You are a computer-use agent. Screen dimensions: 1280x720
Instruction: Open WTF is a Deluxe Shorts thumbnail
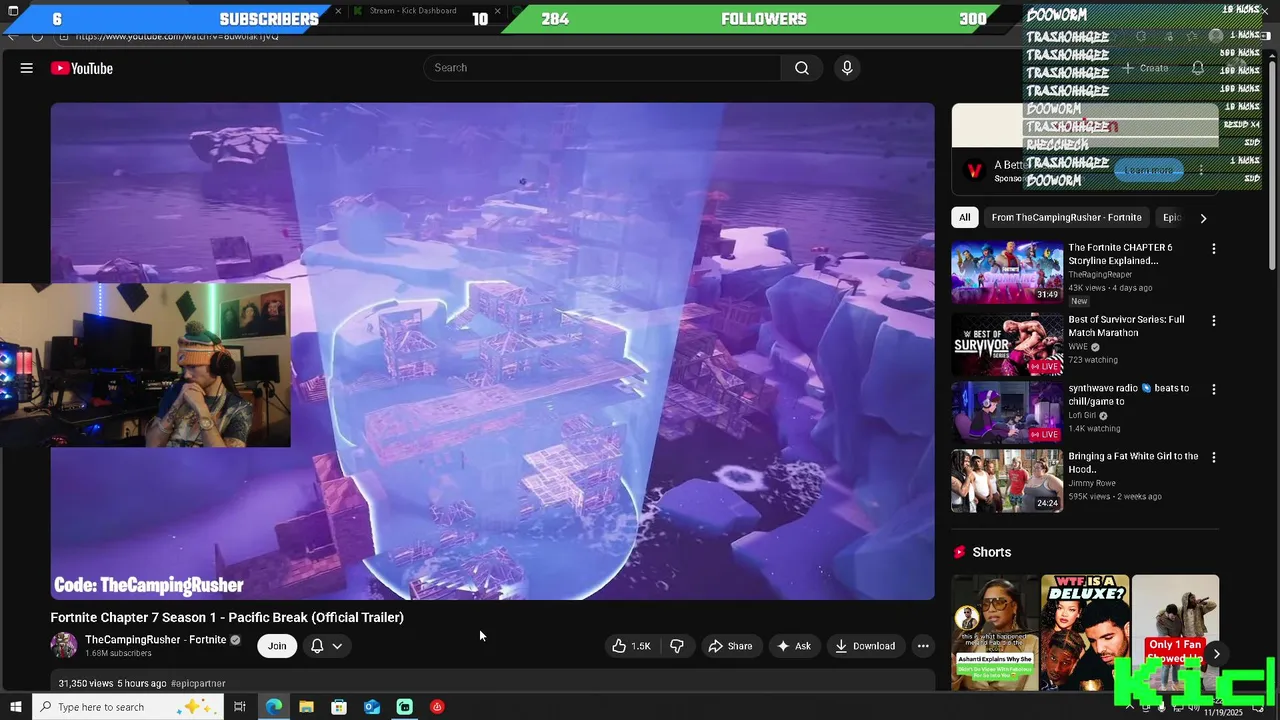1085,632
